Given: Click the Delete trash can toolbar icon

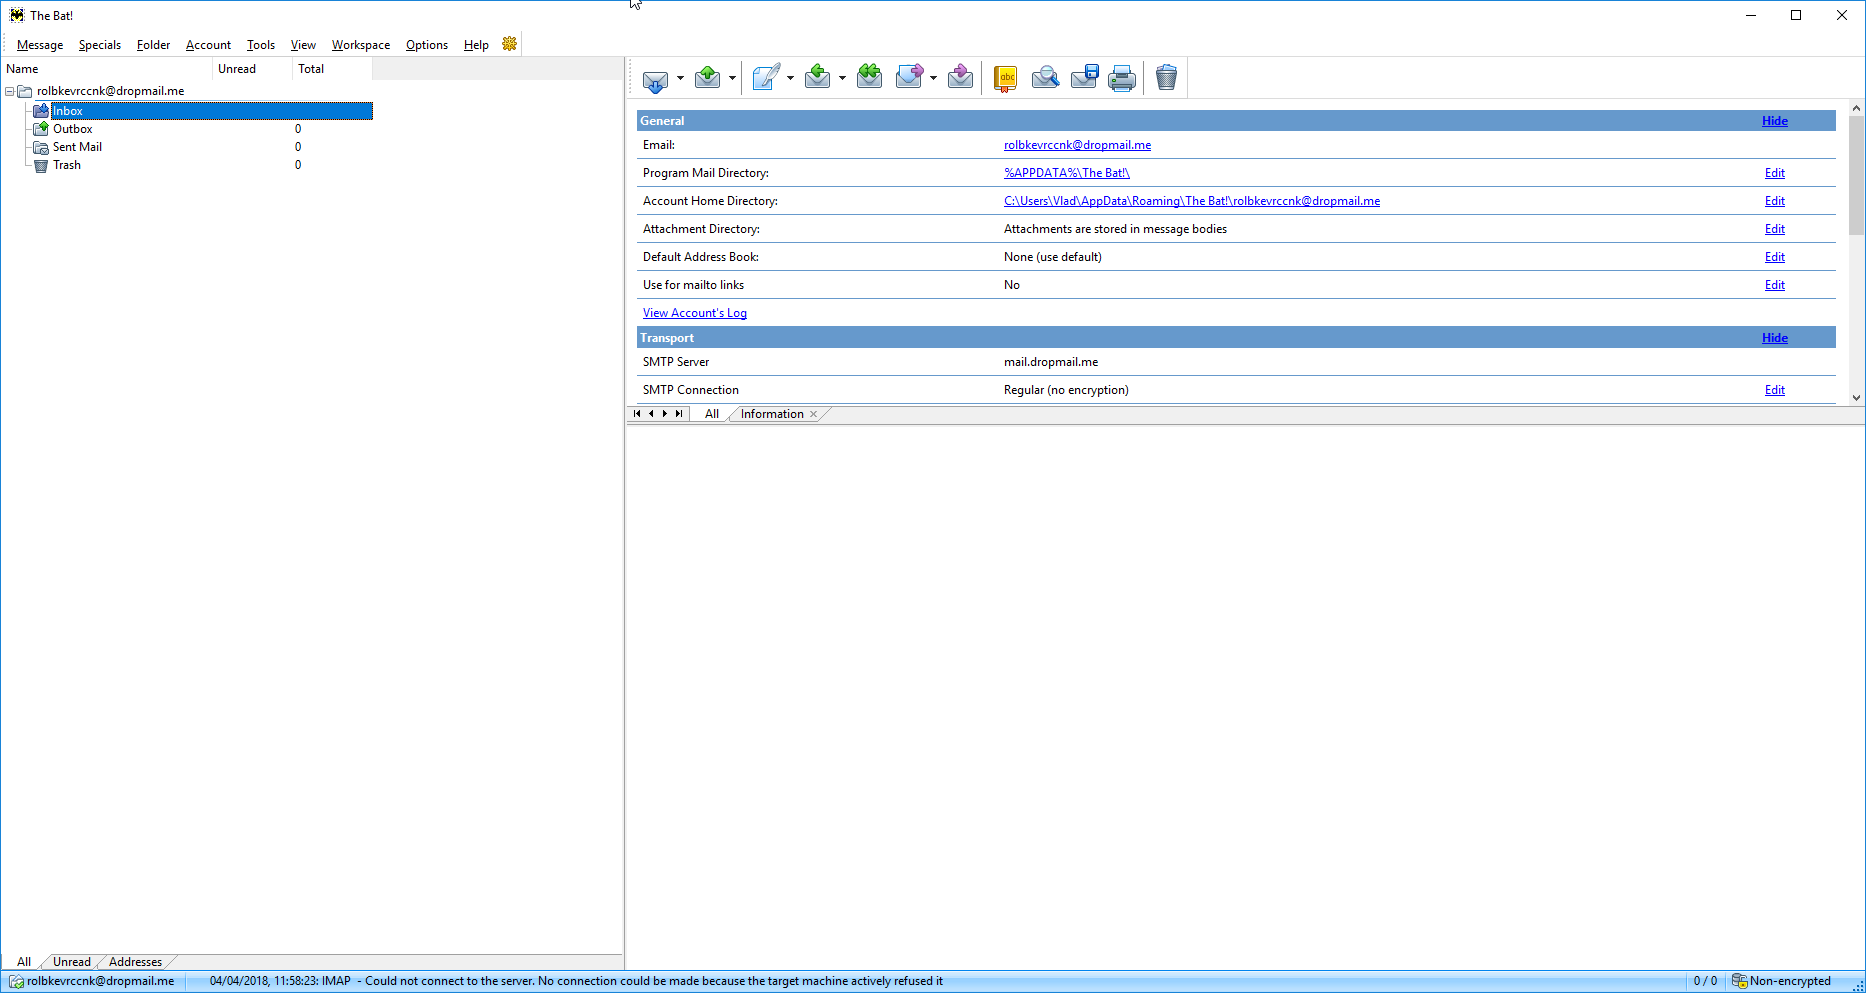Looking at the screenshot, I should [1166, 78].
